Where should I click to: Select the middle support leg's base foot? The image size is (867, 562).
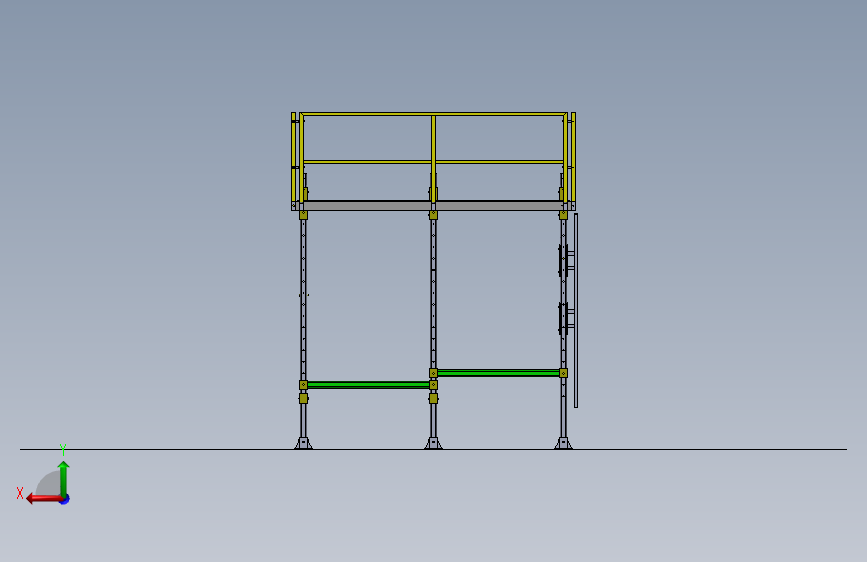point(434,443)
